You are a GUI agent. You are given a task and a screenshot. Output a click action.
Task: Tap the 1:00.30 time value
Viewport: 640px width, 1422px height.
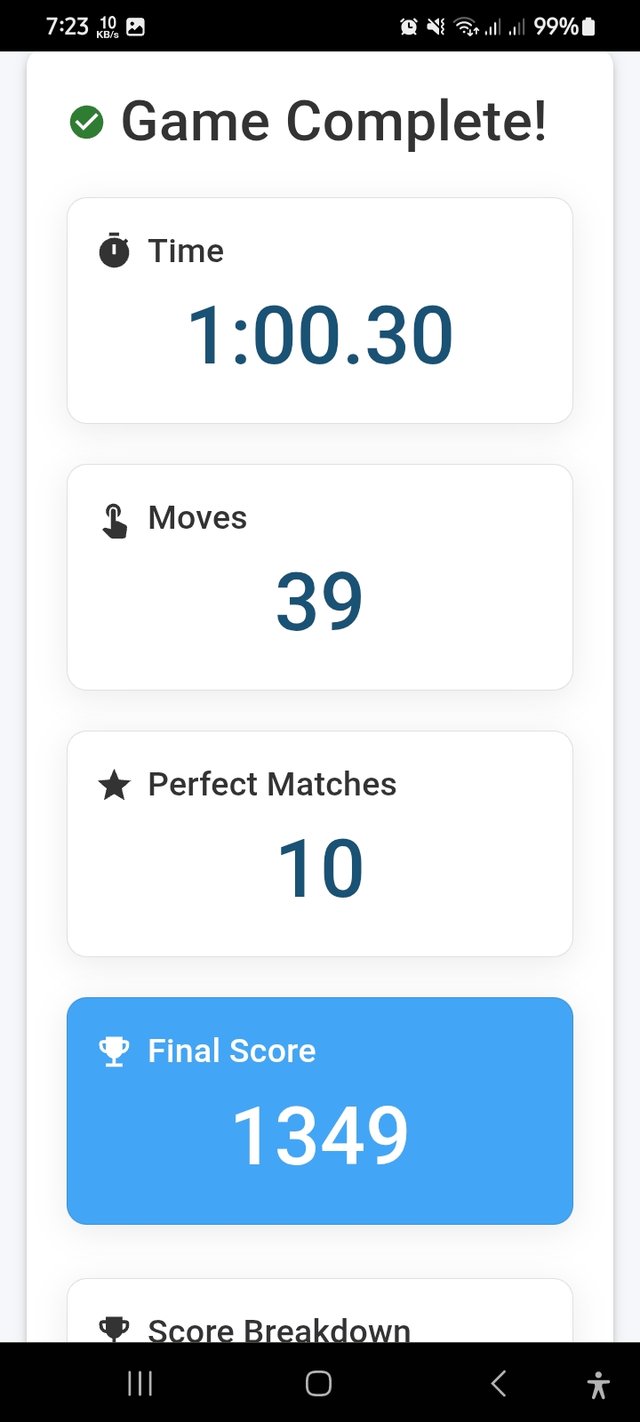click(x=320, y=336)
